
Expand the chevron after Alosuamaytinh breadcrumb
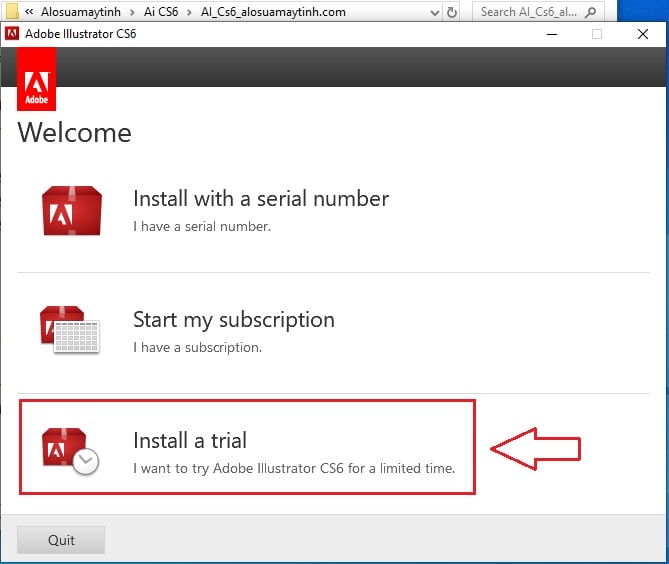click(132, 12)
